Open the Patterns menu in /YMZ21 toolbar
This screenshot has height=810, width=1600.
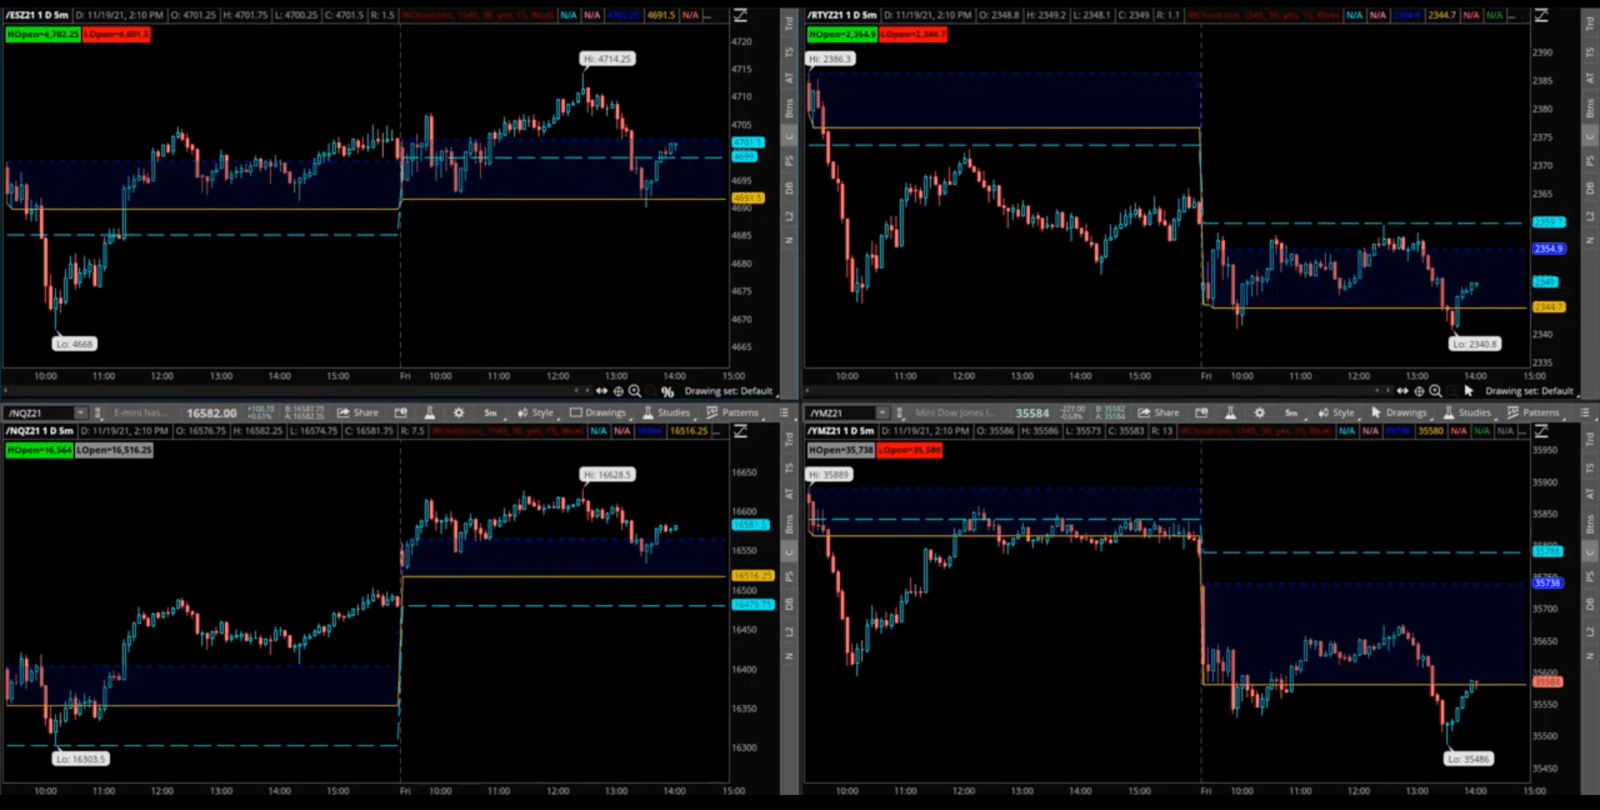(1534, 412)
